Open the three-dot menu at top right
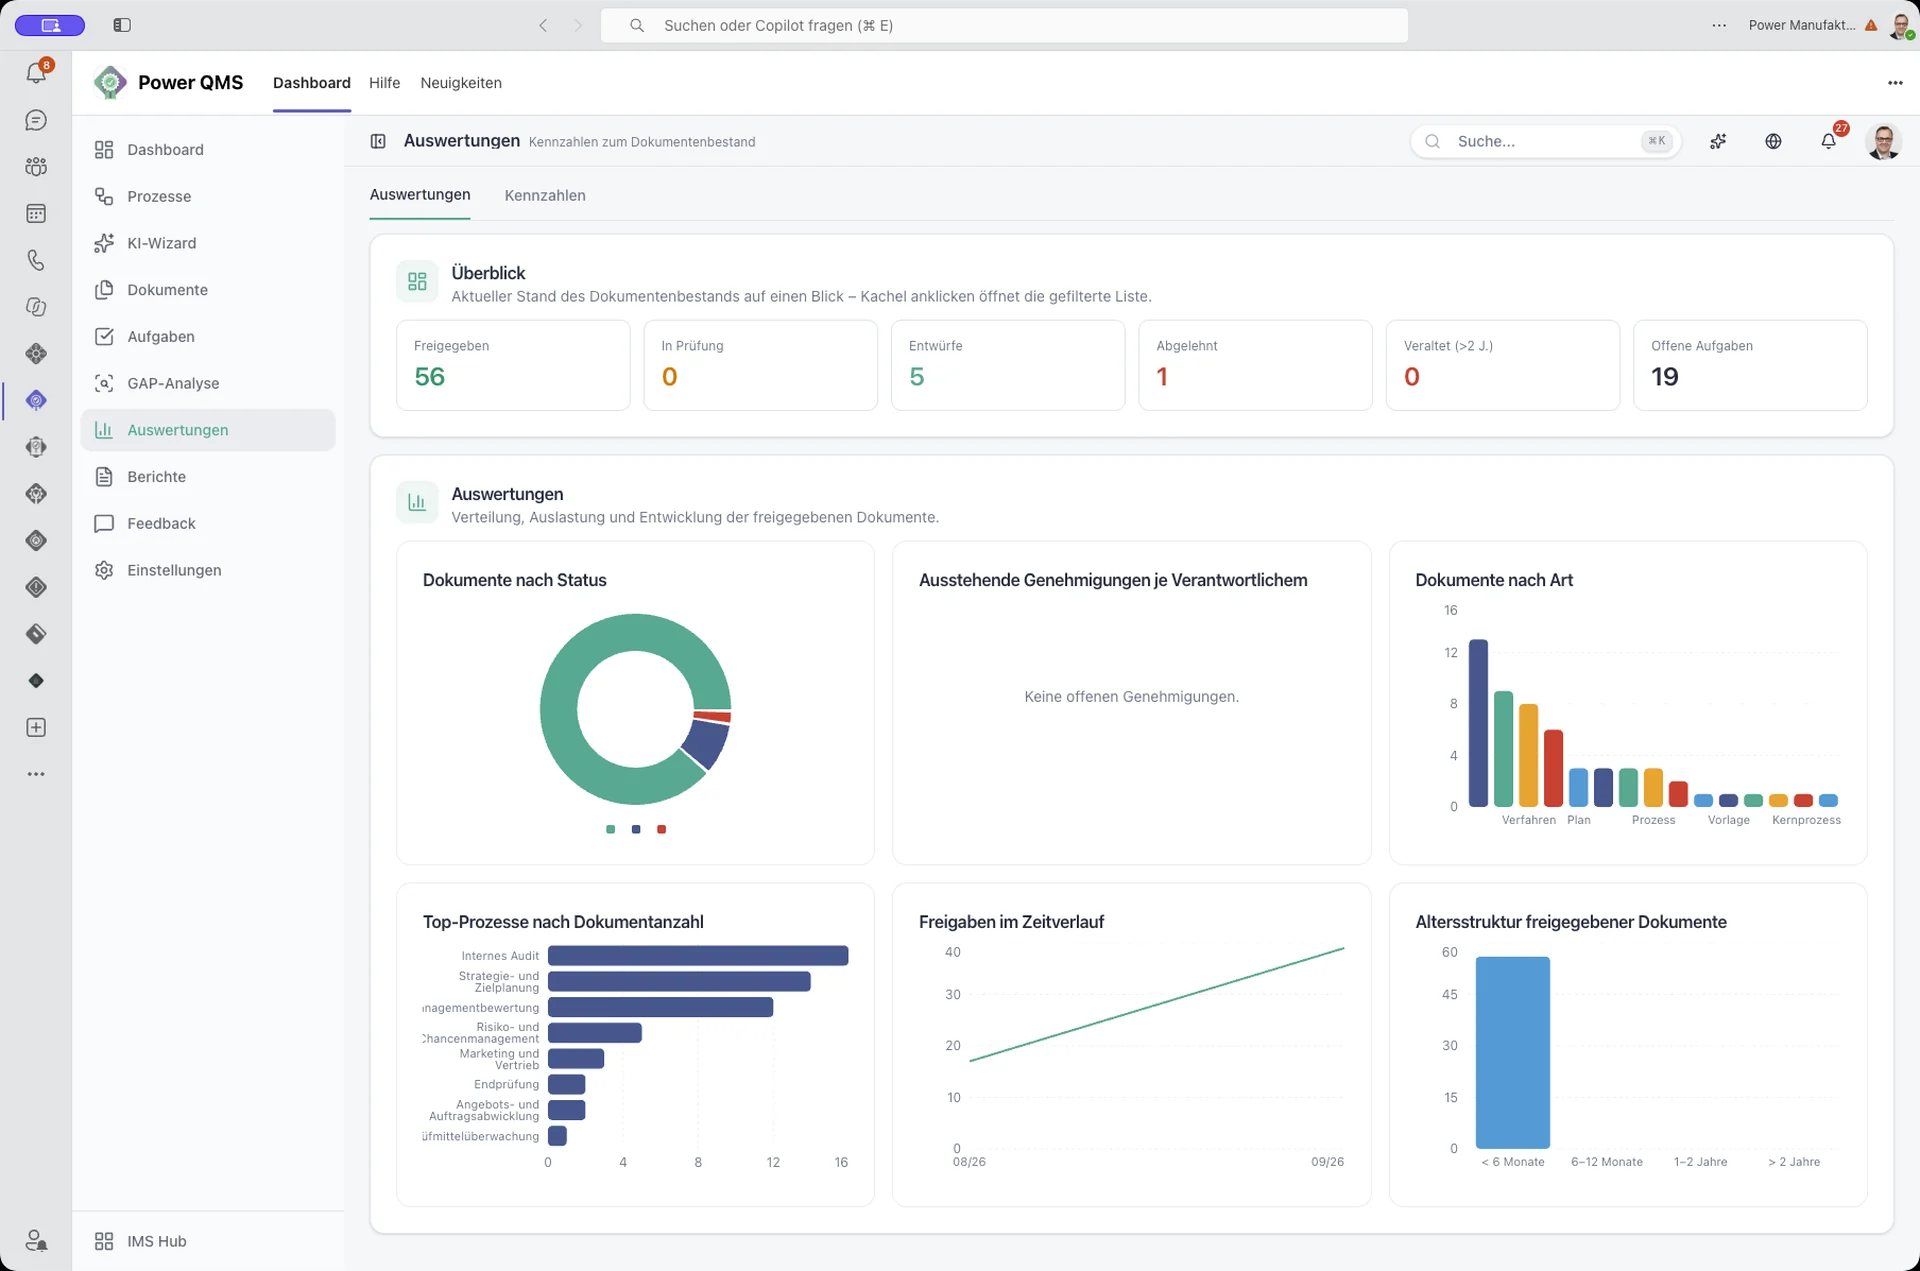This screenshot has width=1920, height=1271. (x=1895, y=83)
